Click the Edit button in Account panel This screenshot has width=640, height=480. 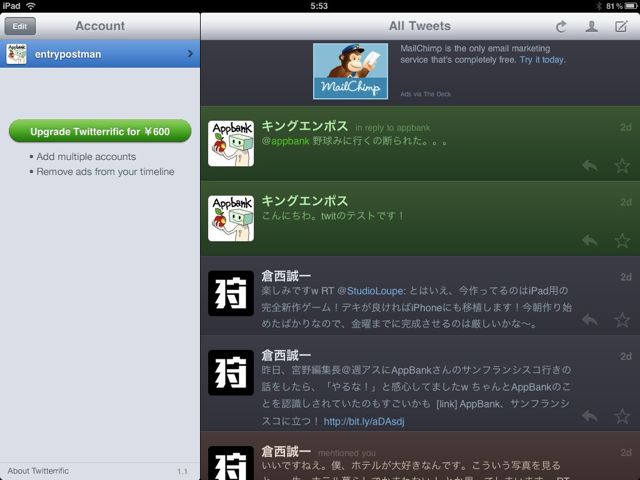click(20, 27)
